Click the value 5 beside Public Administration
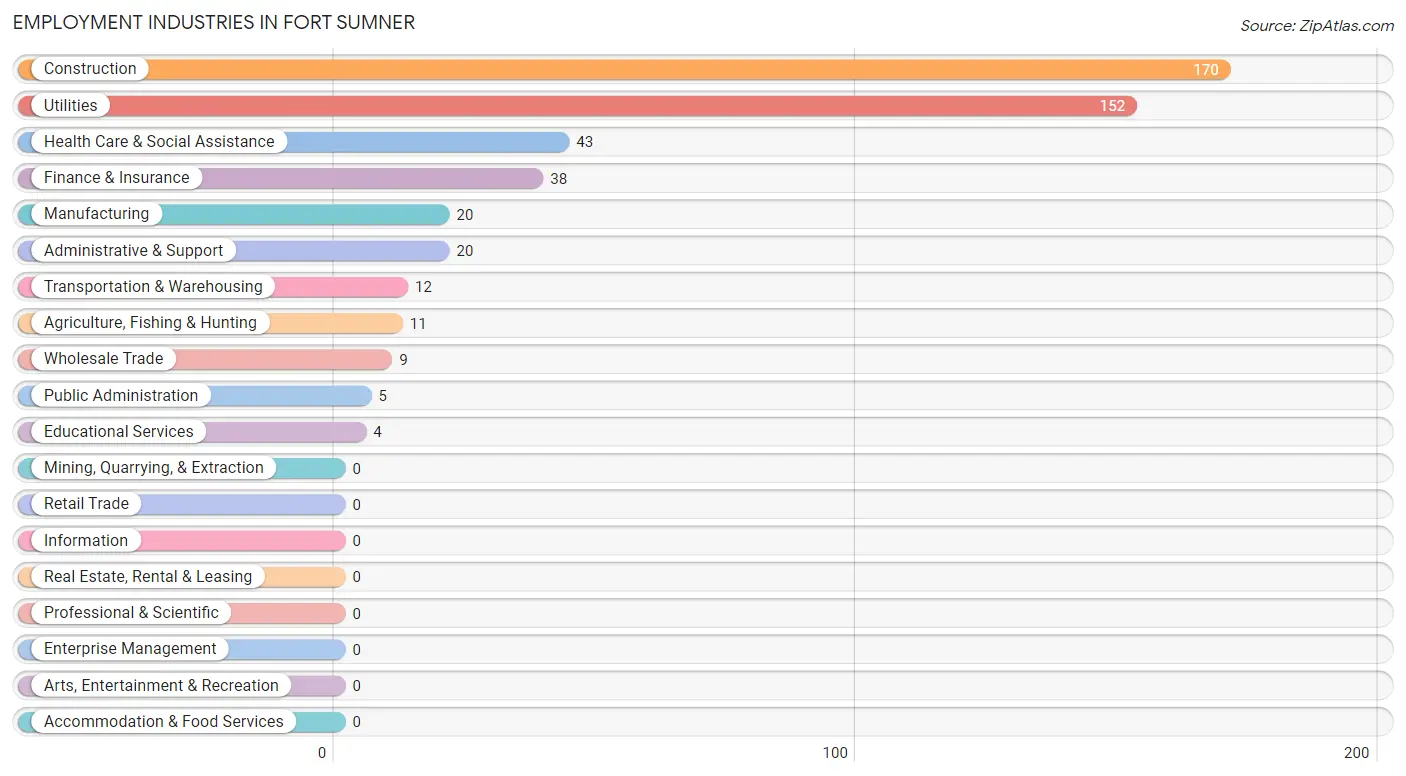This screenshot has width=1406, height=776. [382, 396]
